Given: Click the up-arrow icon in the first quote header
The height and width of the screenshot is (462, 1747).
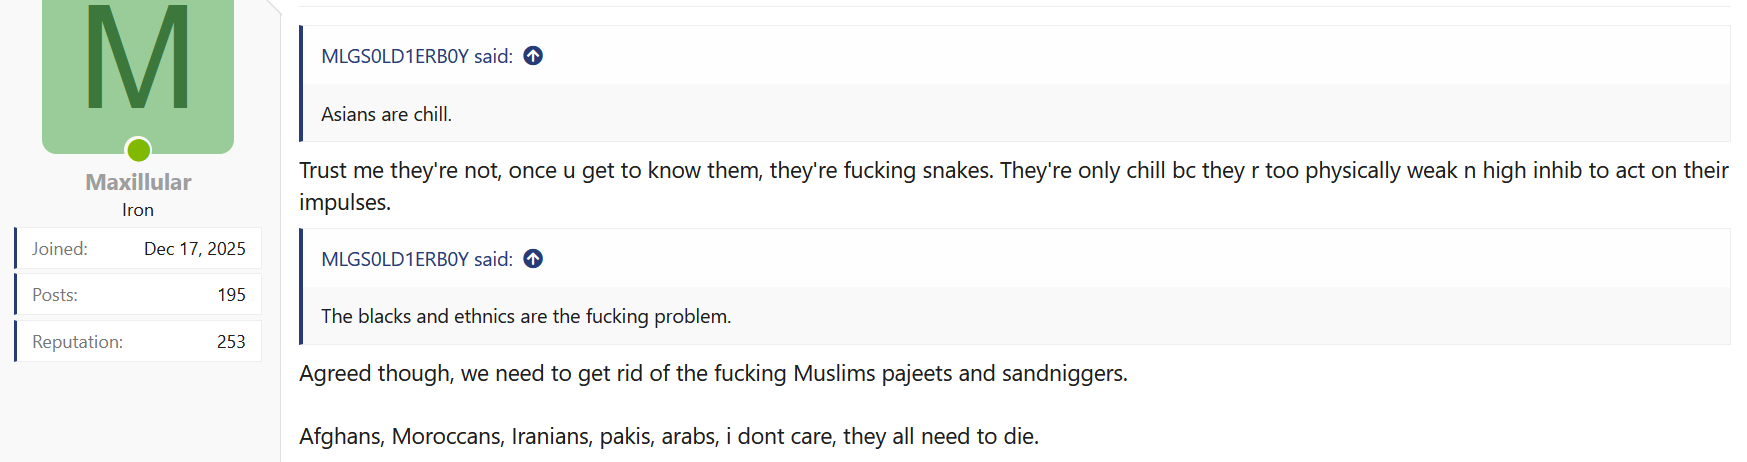Looking at the screenshot, I should [533, 56].
